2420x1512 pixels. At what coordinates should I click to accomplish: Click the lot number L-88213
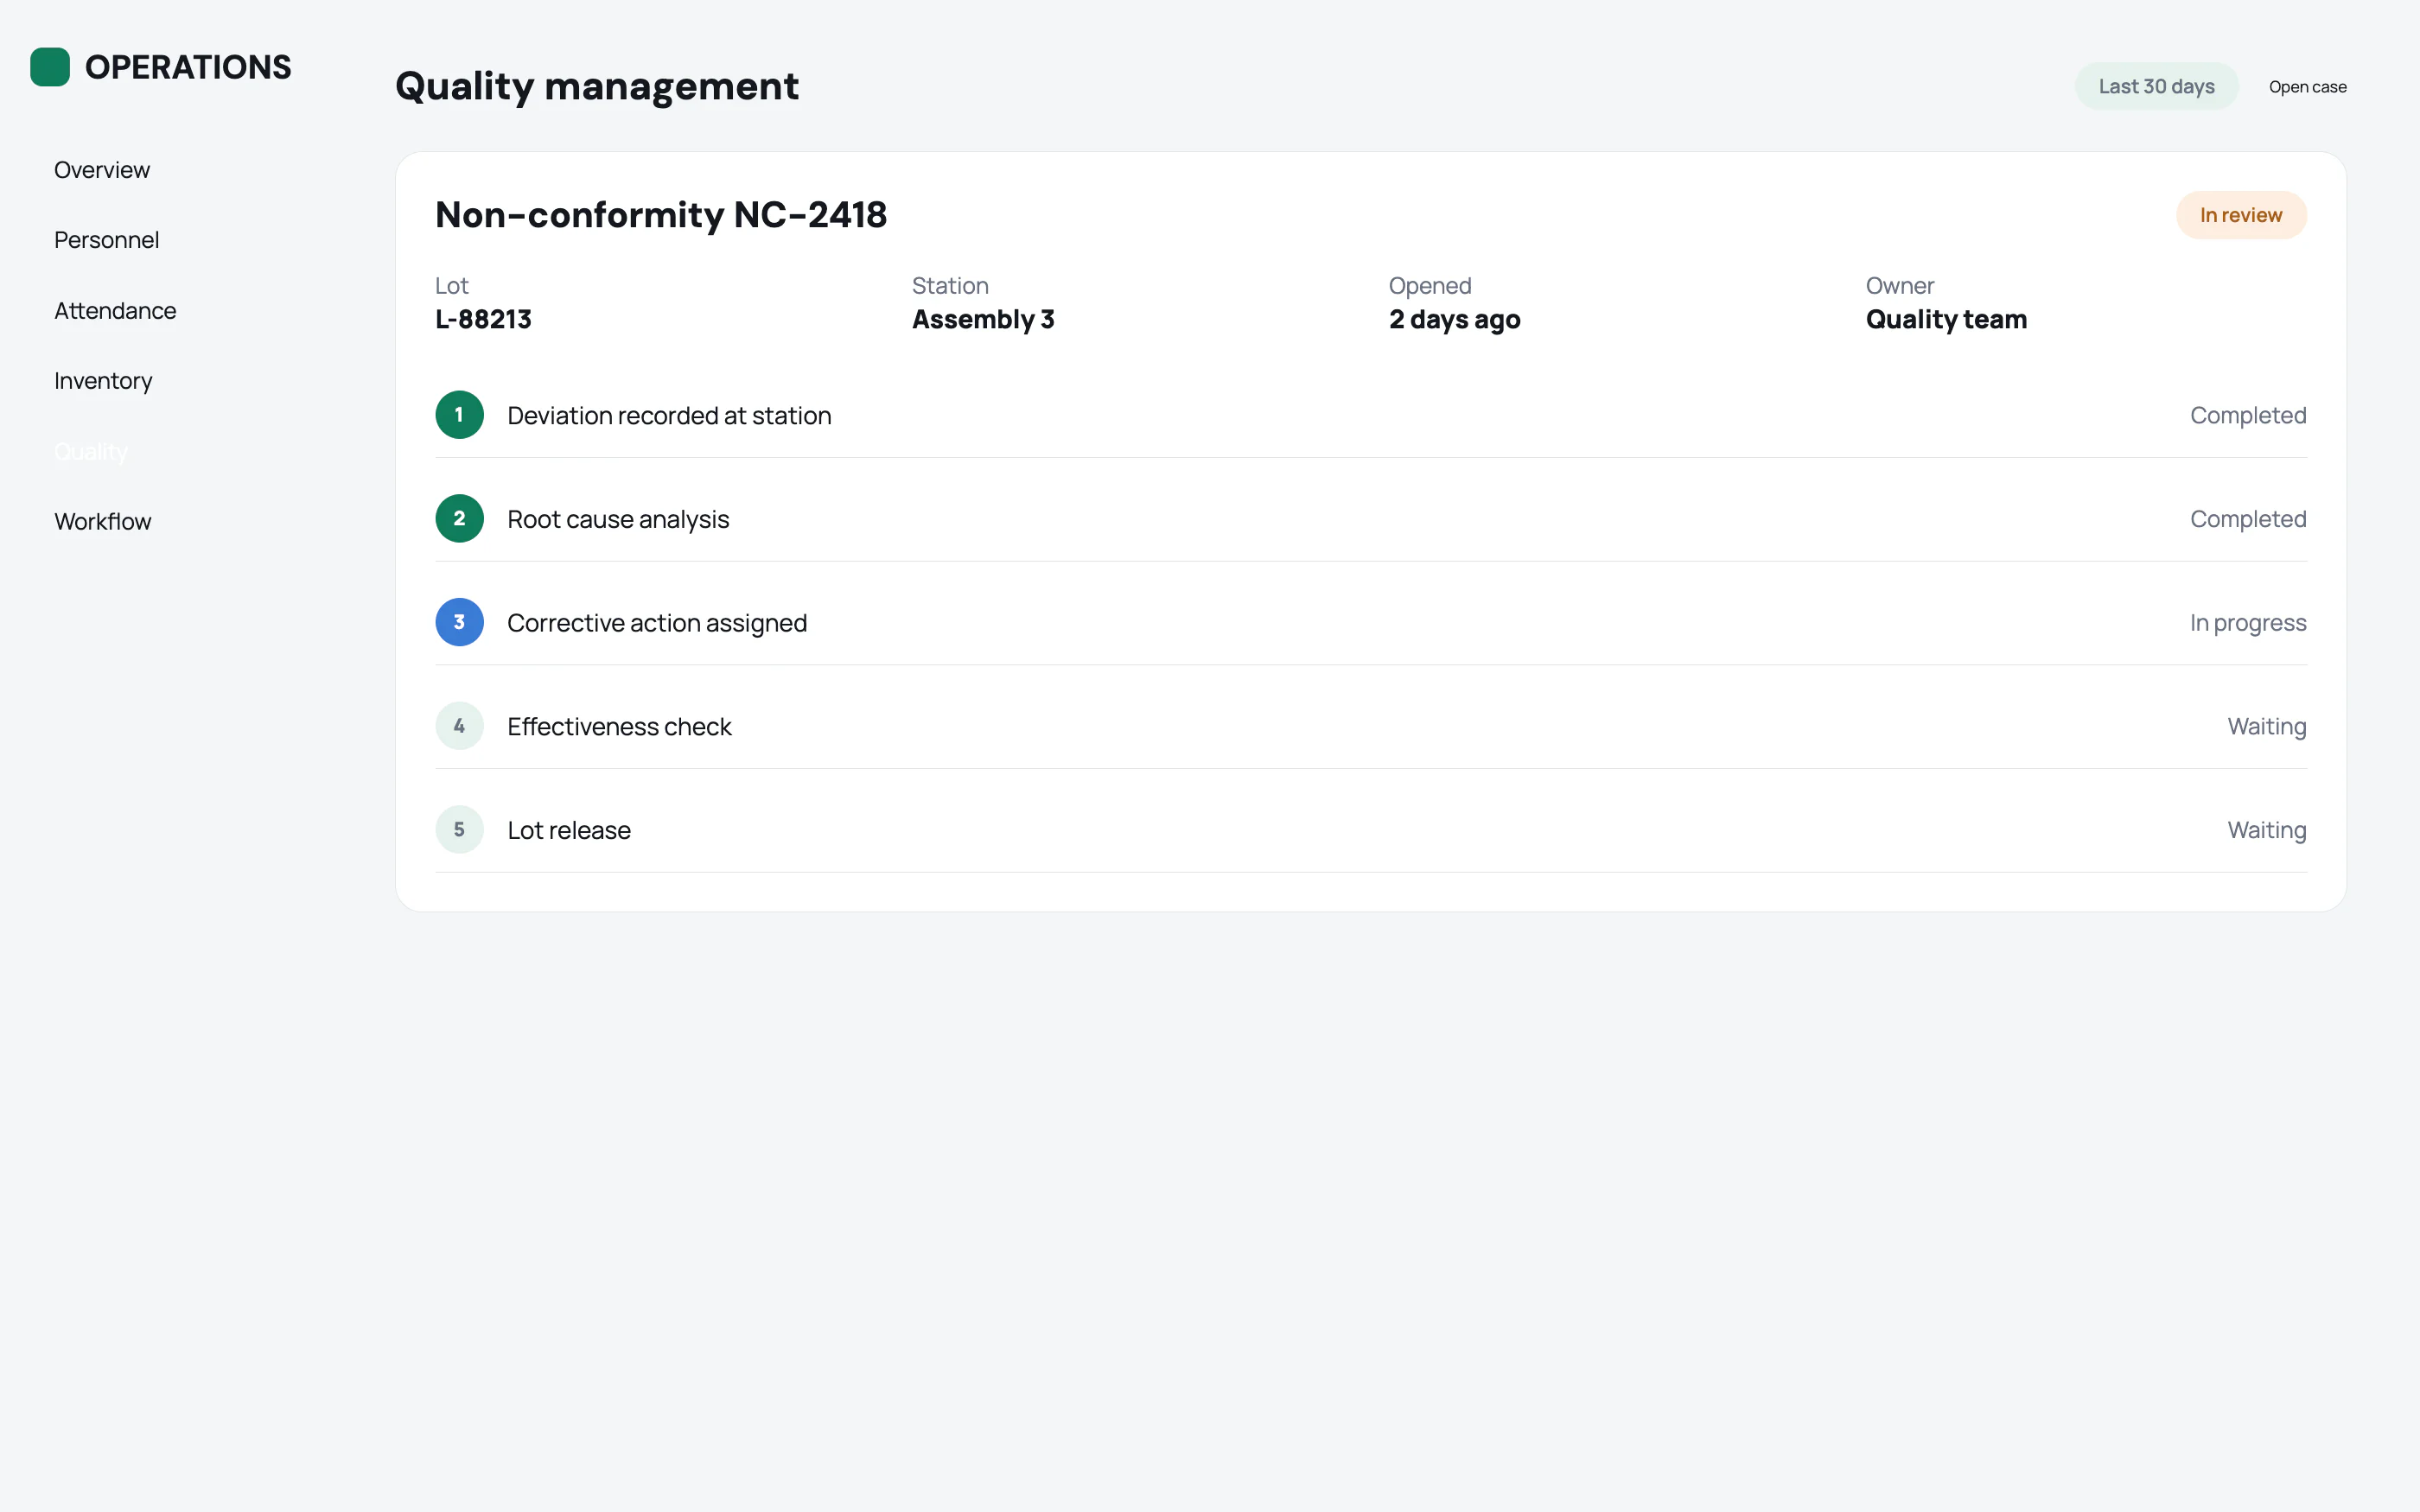point(483,319)
